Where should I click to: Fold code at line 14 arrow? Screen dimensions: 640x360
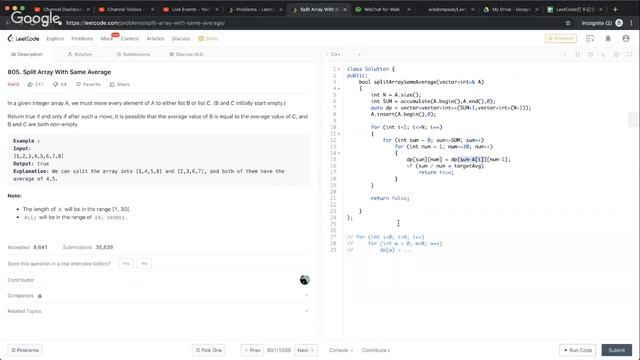[x=339, y=153]
